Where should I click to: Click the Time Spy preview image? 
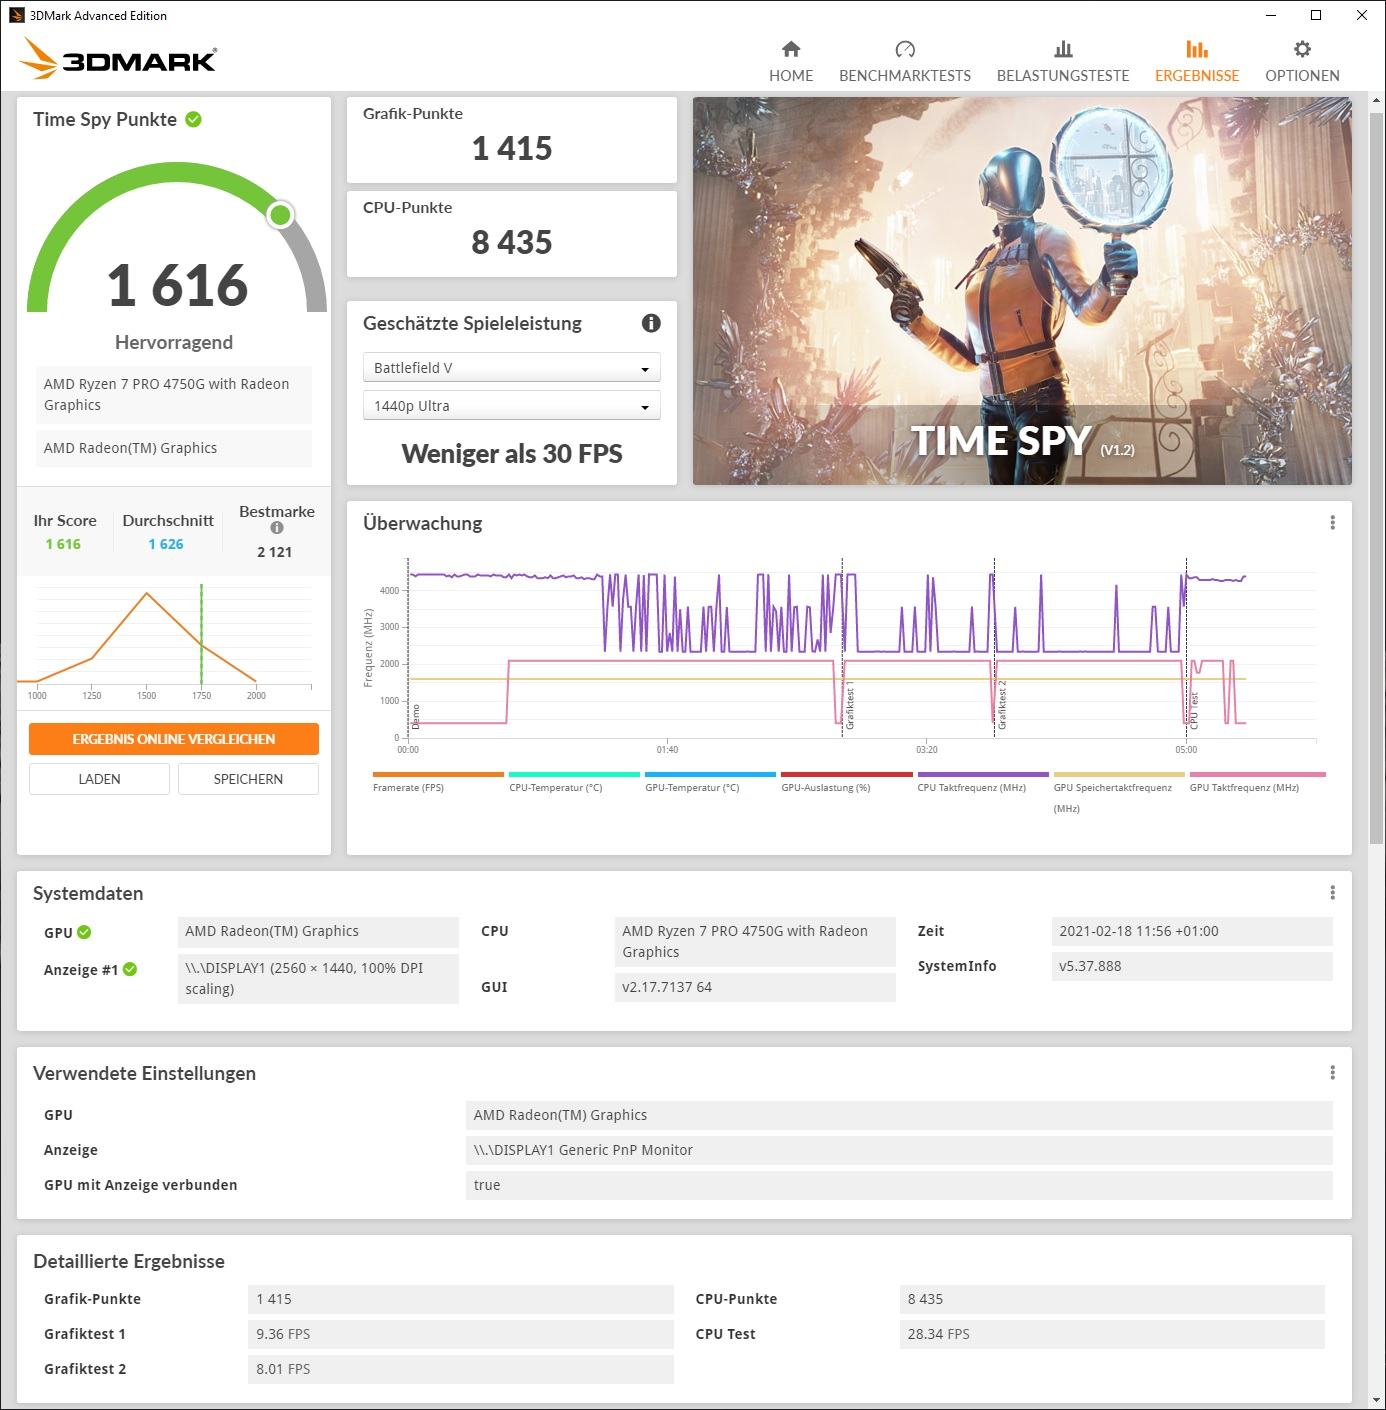[1022, 291]
